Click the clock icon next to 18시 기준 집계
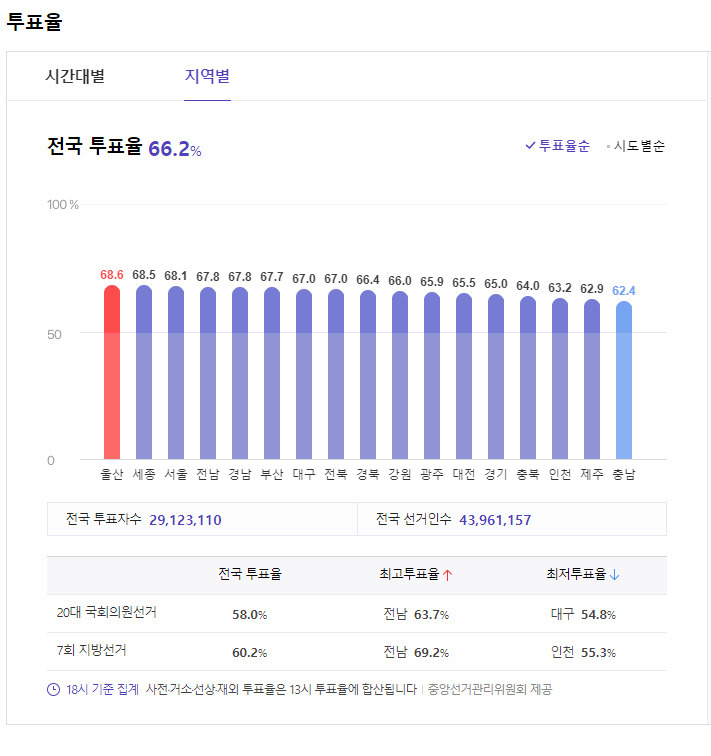Image resolution: width=711 pixels, height=756 pixels. pos(53,689)
